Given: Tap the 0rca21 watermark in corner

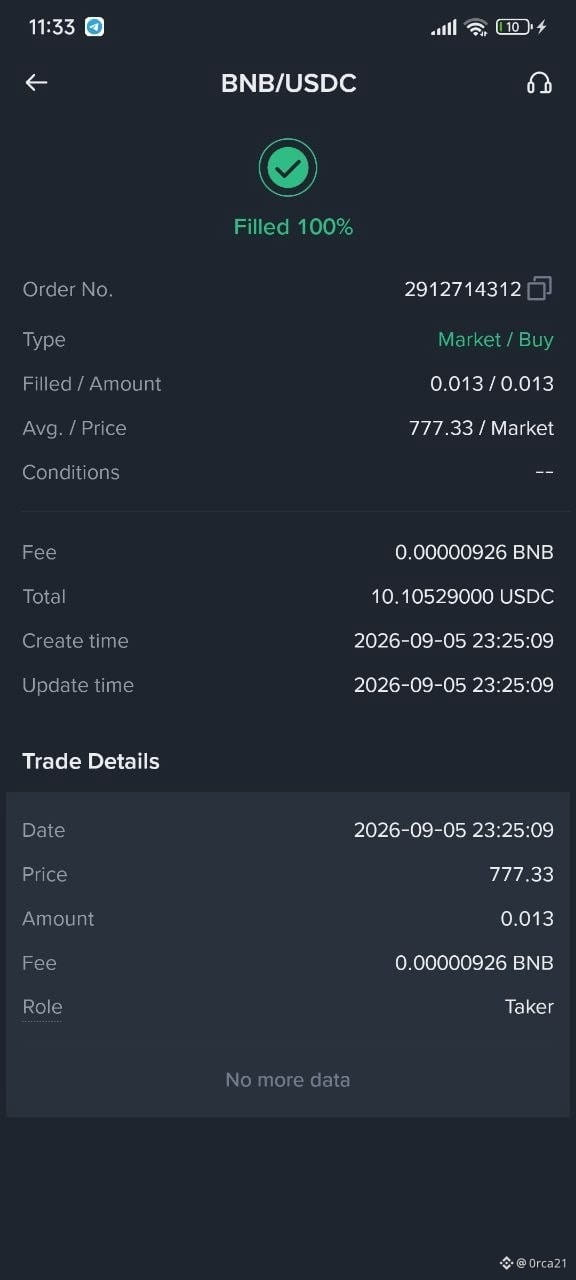Looking at the screenshot, I should pos(535,1263).
